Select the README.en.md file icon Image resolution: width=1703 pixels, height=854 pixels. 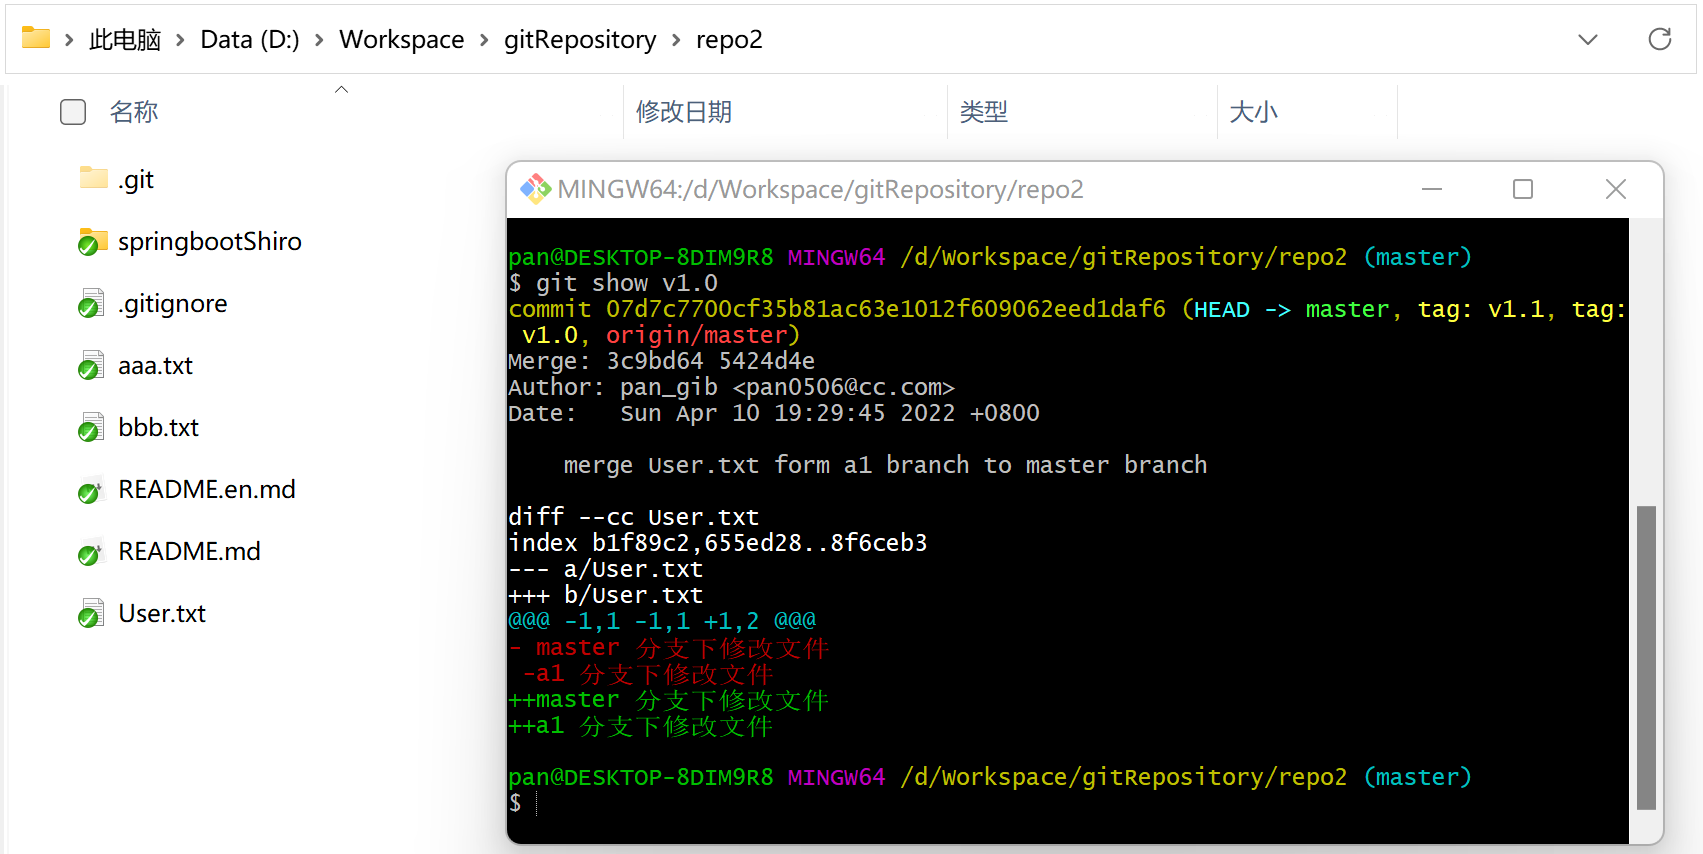pos(91,490)
